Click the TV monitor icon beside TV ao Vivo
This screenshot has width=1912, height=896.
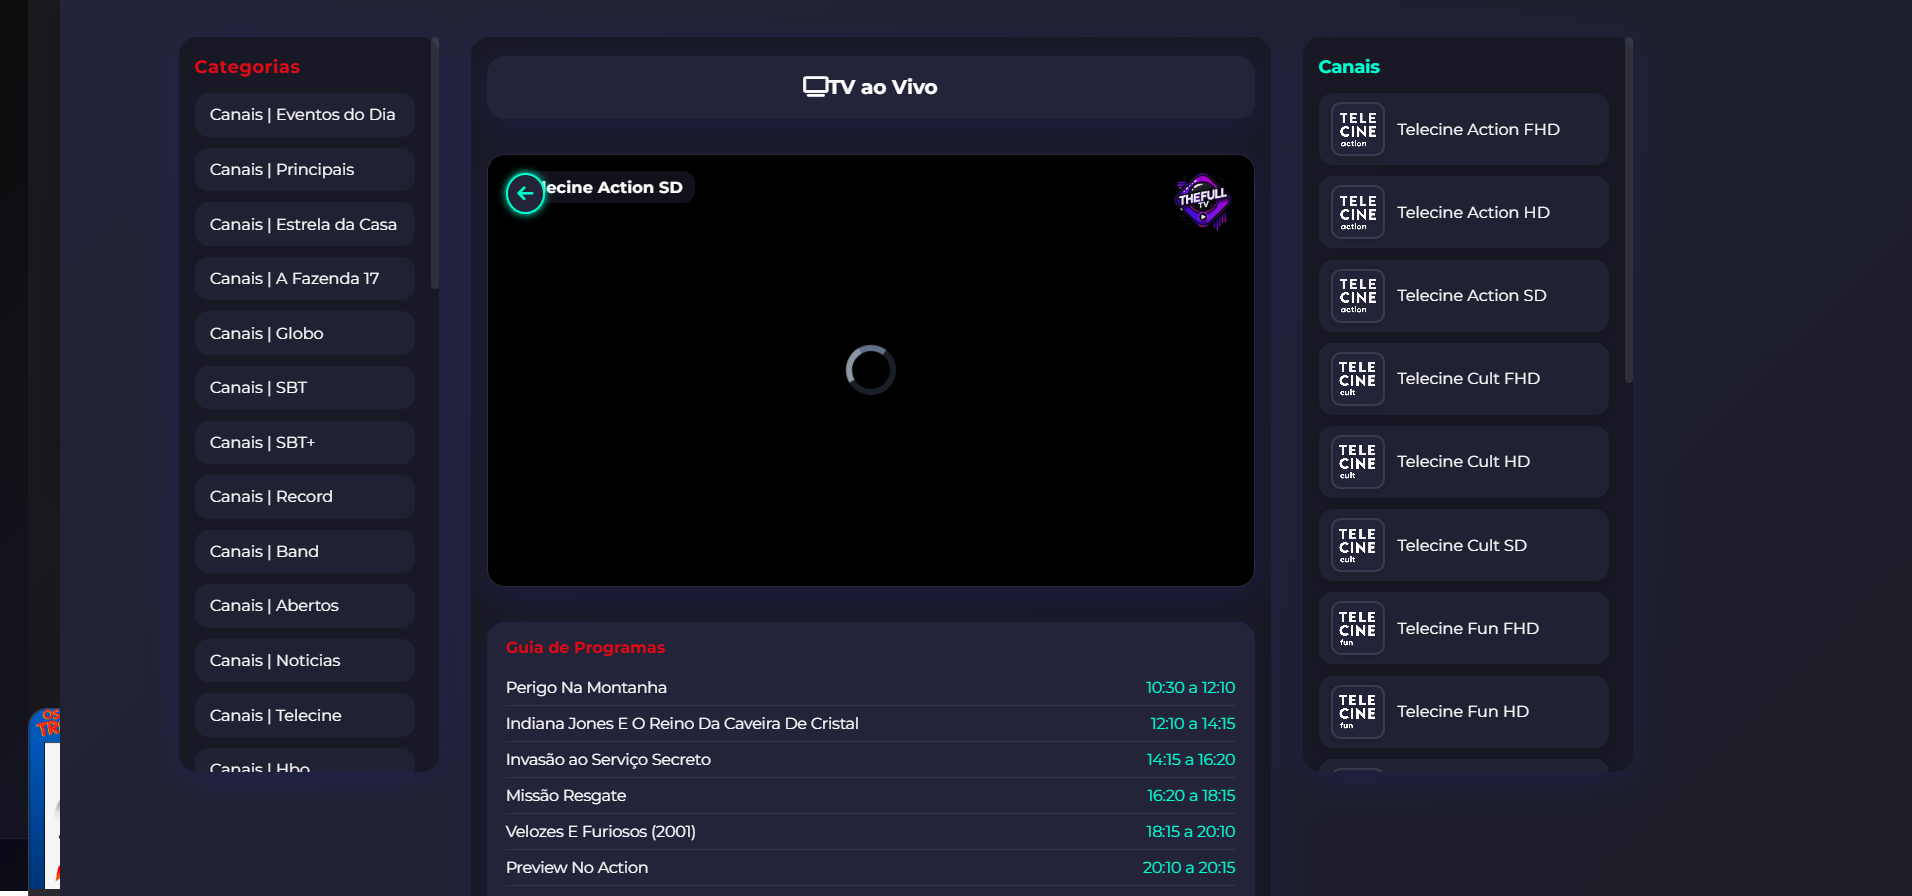815,87
